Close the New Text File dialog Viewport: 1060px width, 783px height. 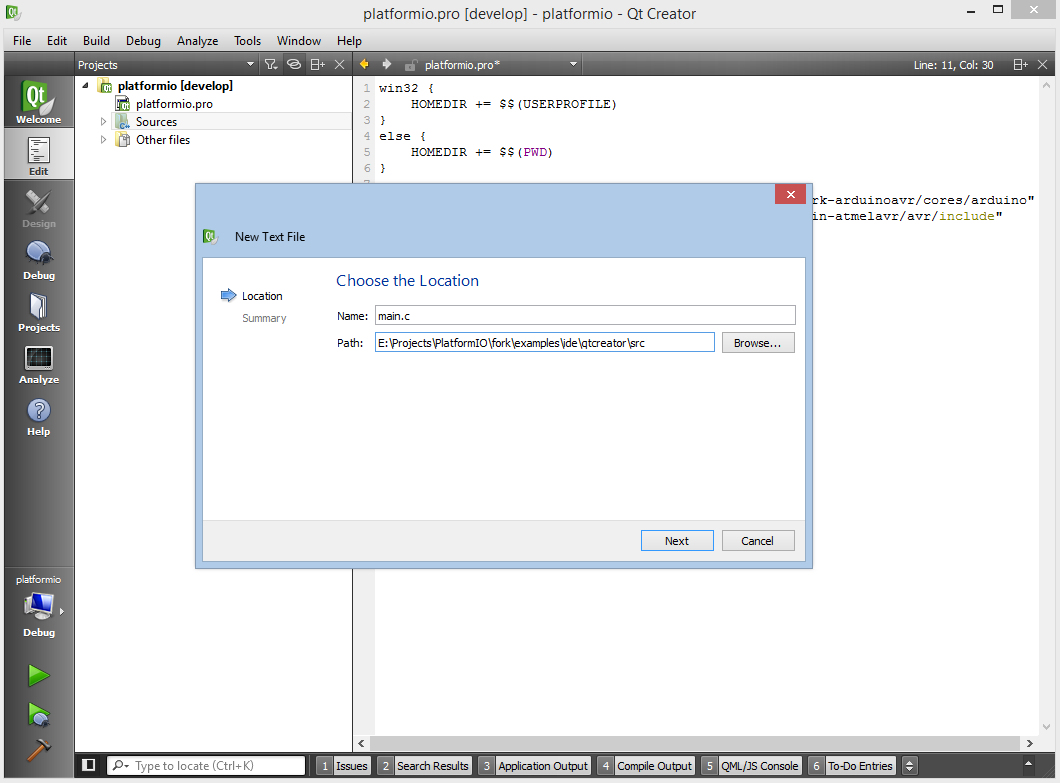[790, 194]
